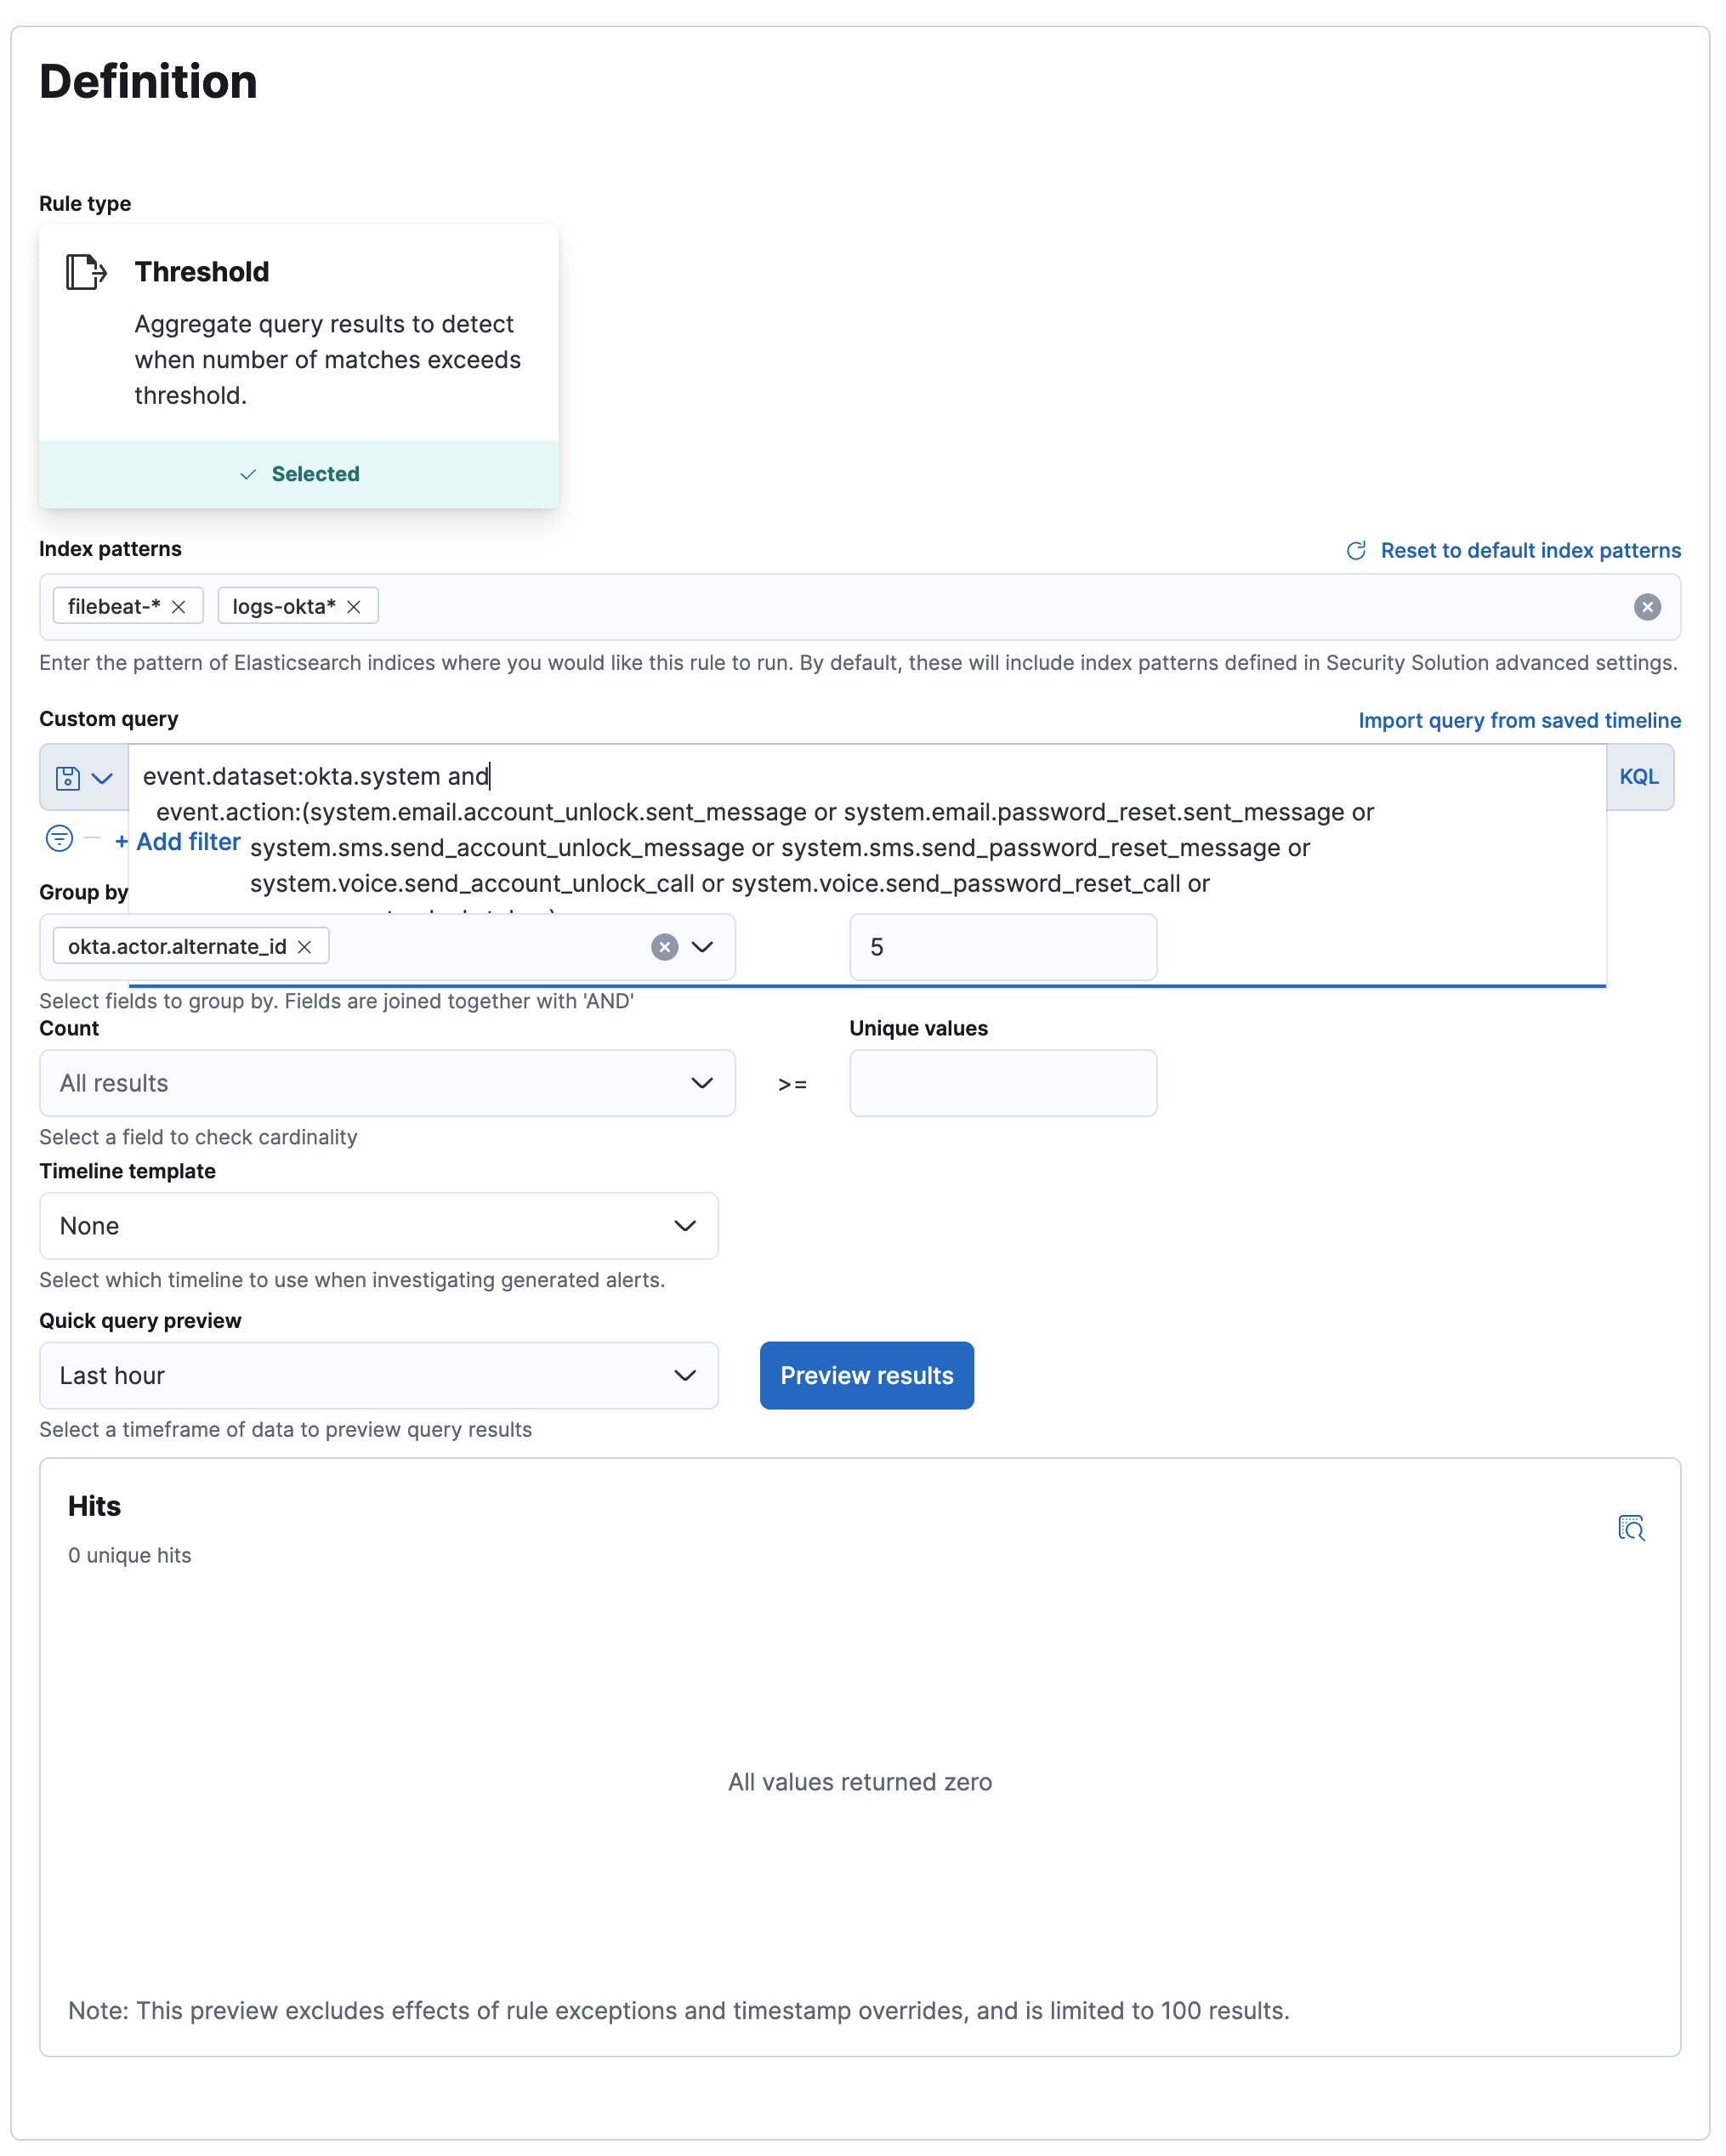Image resolution: width=1726 pixels, height=2156 pixels.
Task: Click the filter icon below the query bar
Action: 59,840
